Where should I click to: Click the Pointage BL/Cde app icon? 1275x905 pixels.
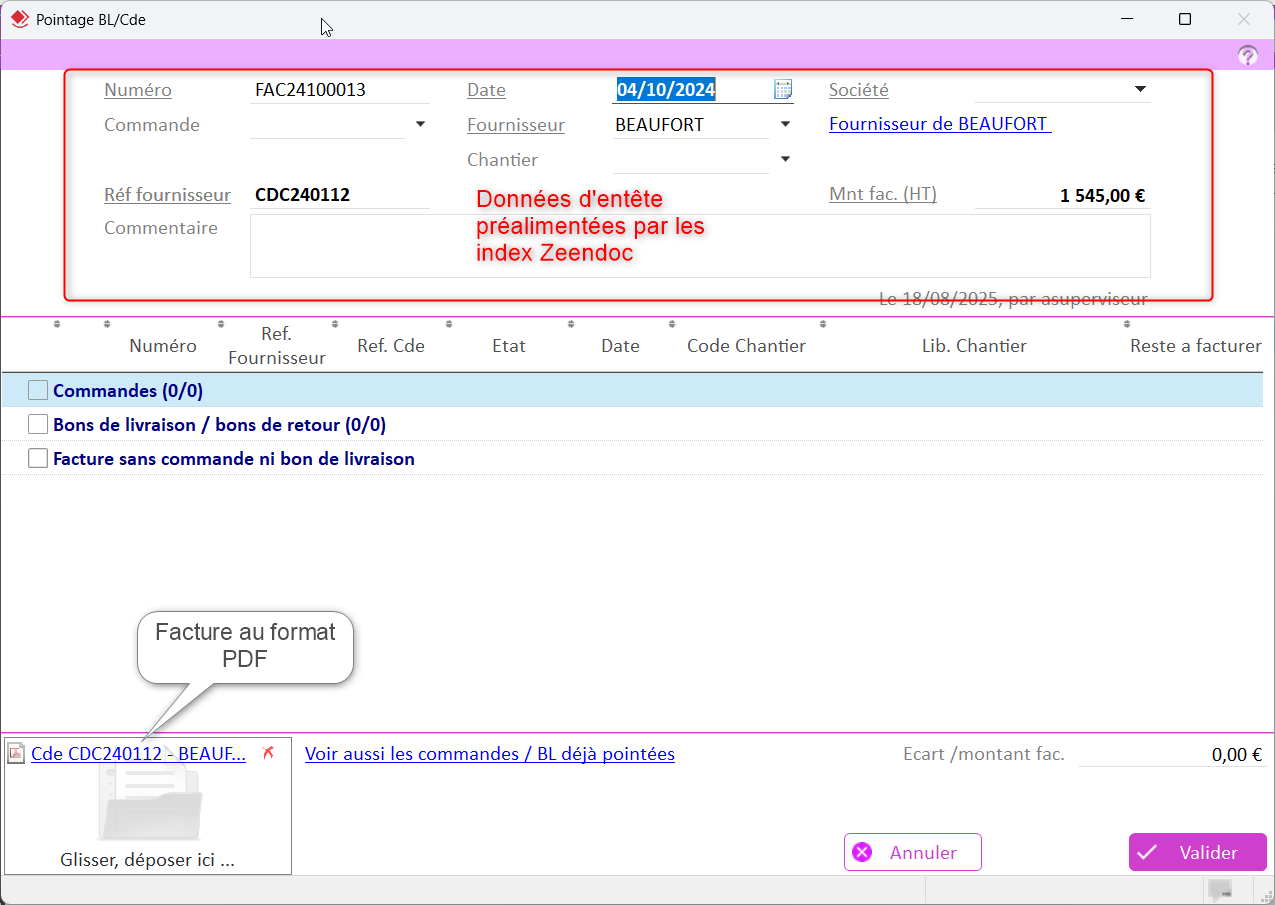[19, 19]
